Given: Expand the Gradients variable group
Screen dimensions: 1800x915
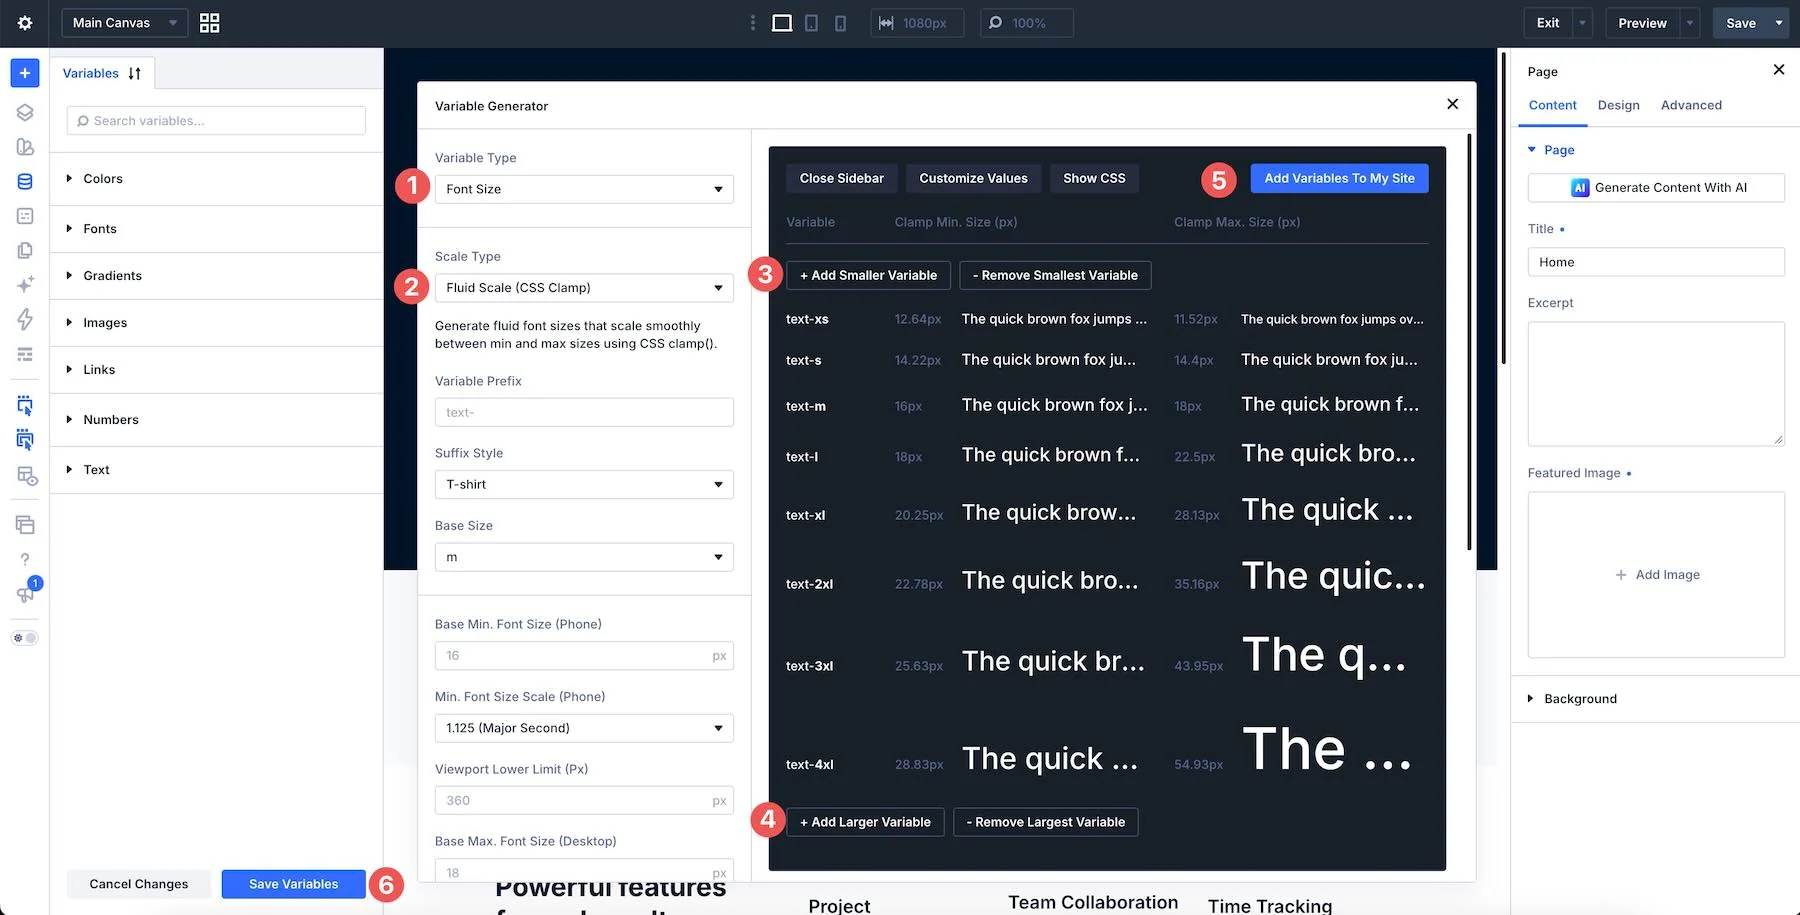Looking at the screenshot, I should coord(217,276).
